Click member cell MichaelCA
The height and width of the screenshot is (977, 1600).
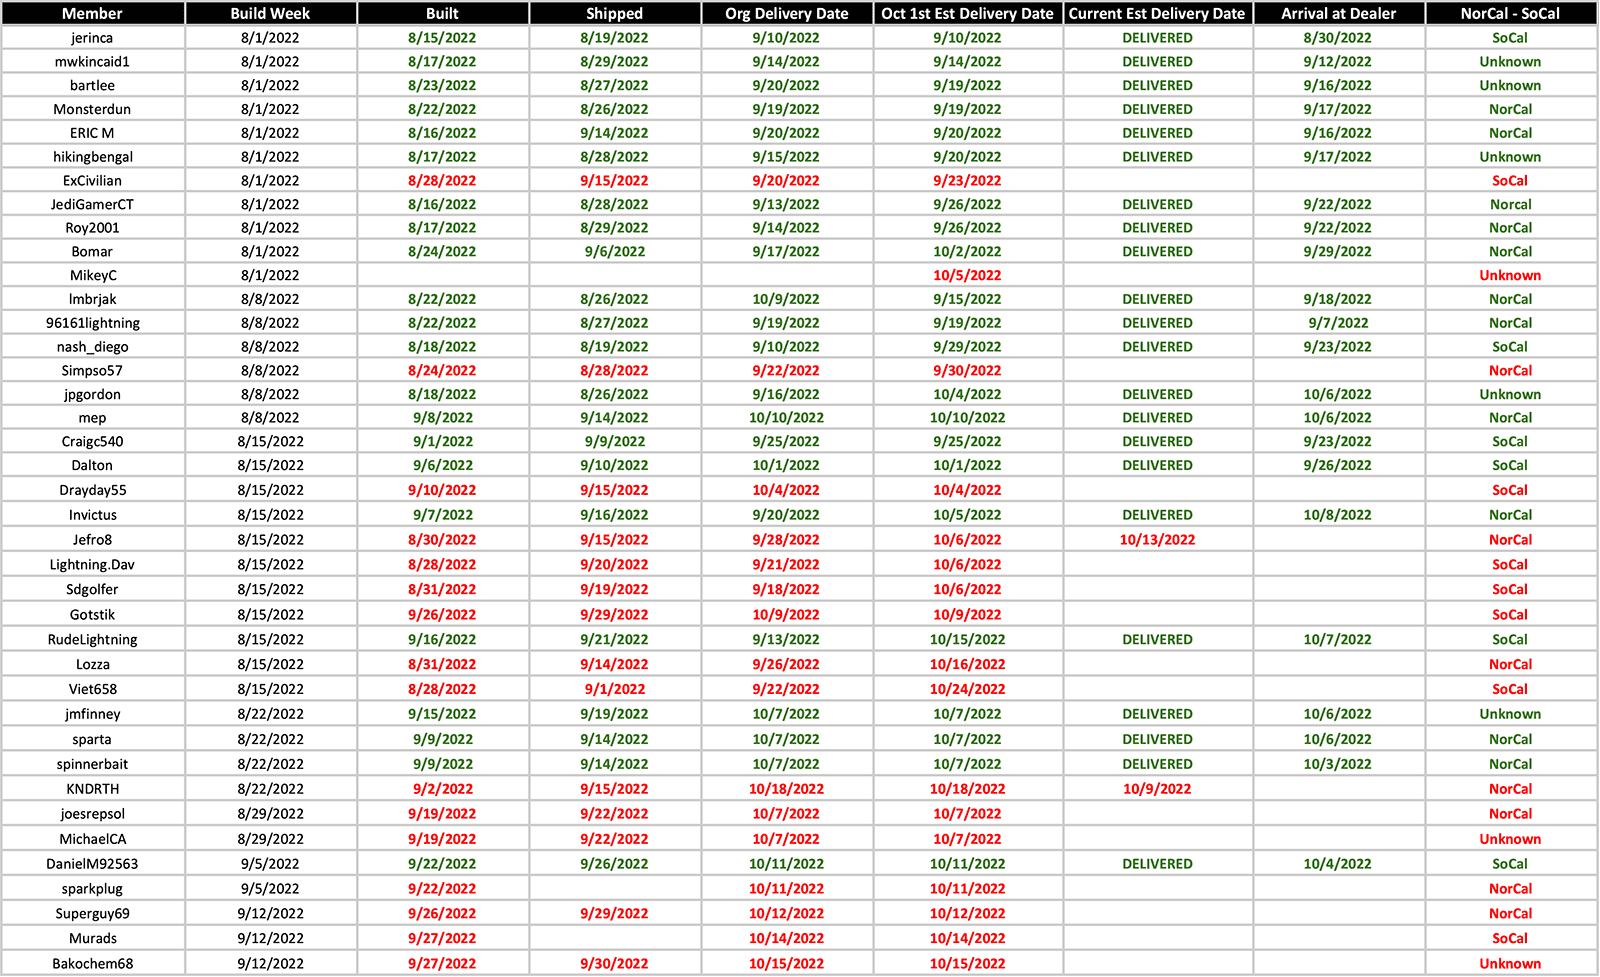tap(93, 839)
